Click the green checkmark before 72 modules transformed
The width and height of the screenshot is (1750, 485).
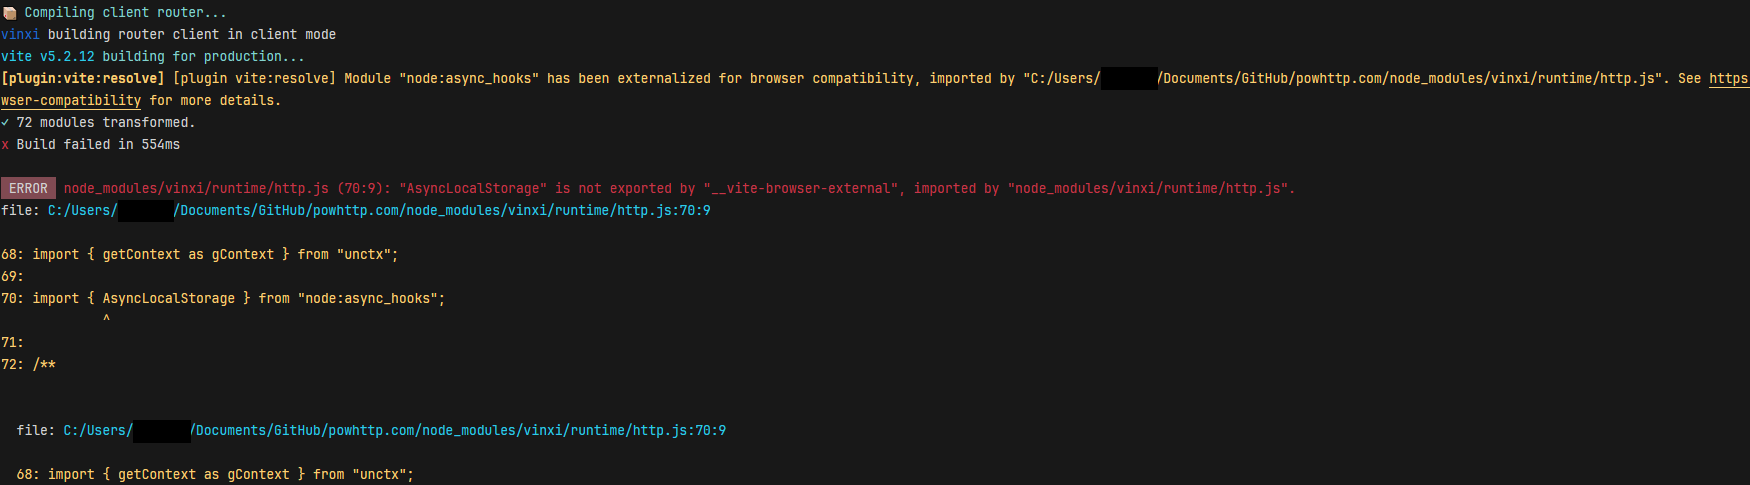(x=5, y=123)
